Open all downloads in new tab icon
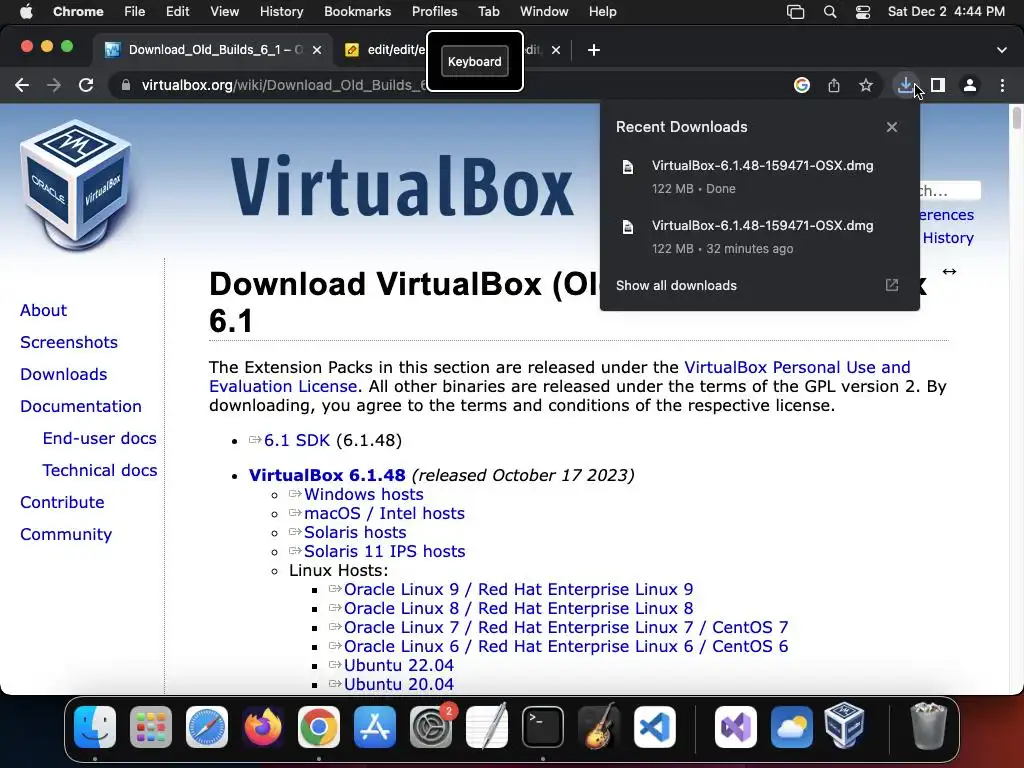Image resolution: width=1024 pixels, height=768 pixels. [x=891, y=285]
